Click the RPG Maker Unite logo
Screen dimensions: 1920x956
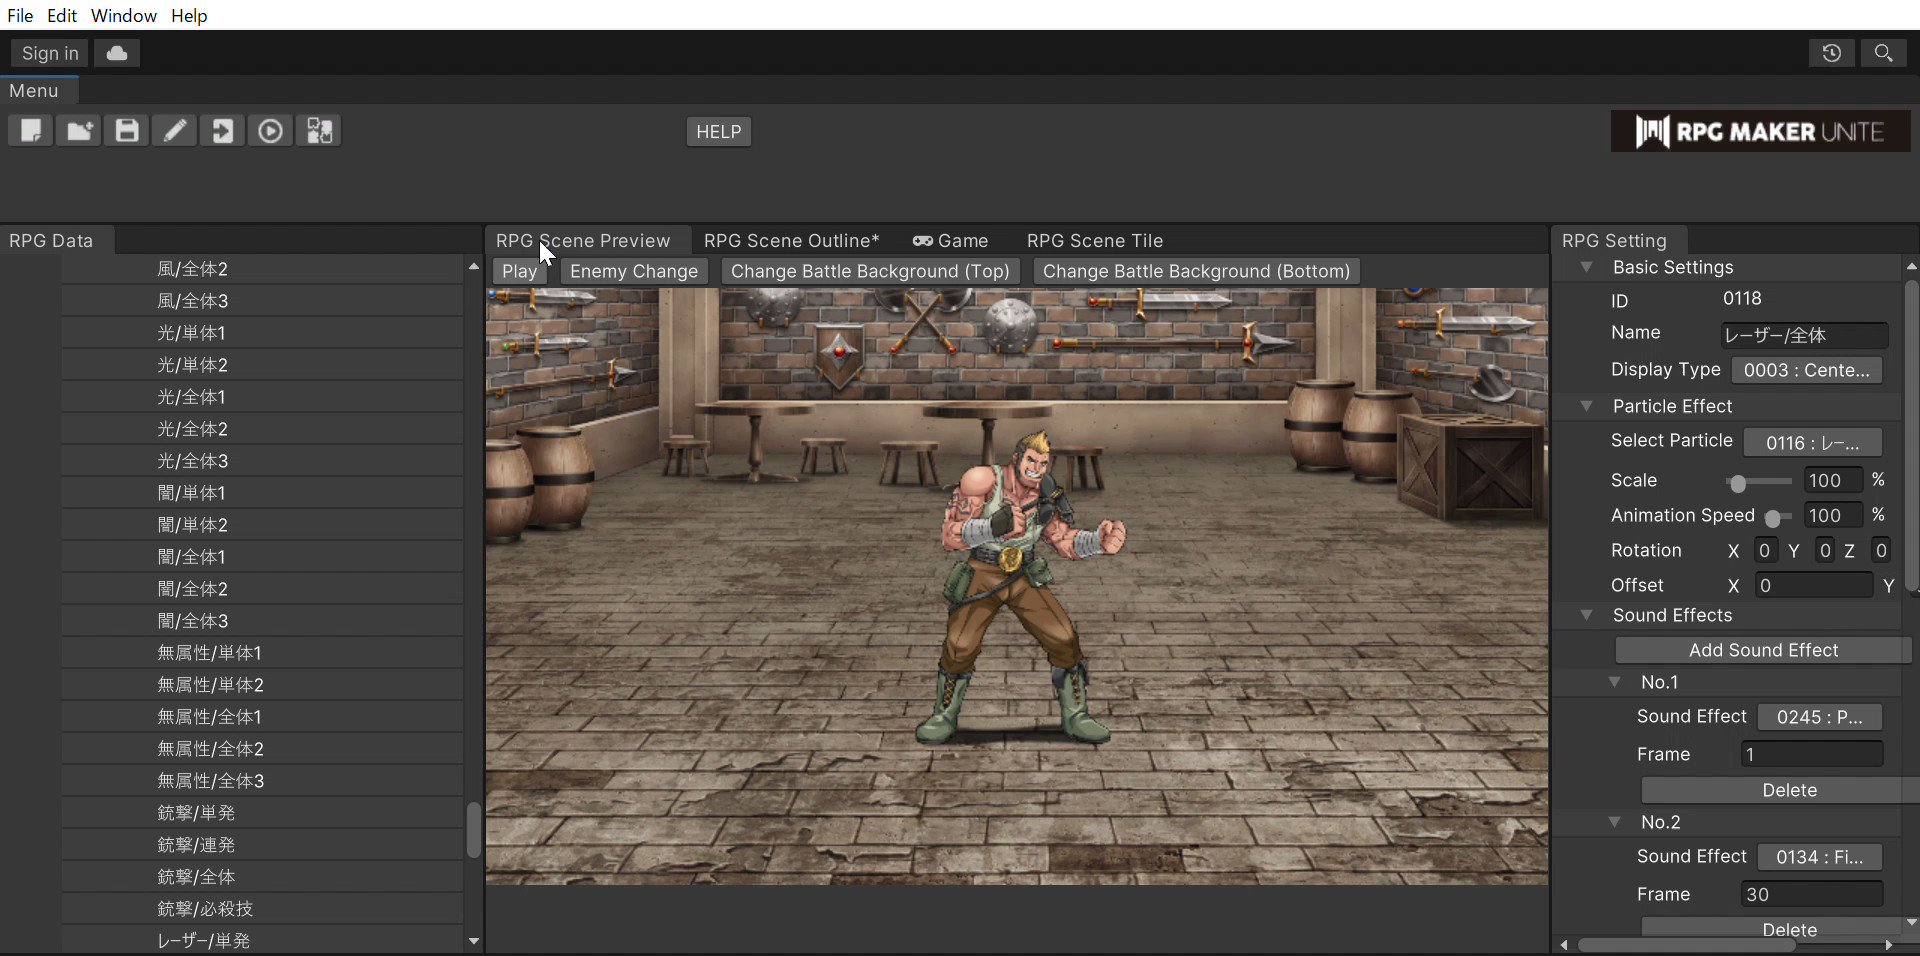(x=1760, y=131)
